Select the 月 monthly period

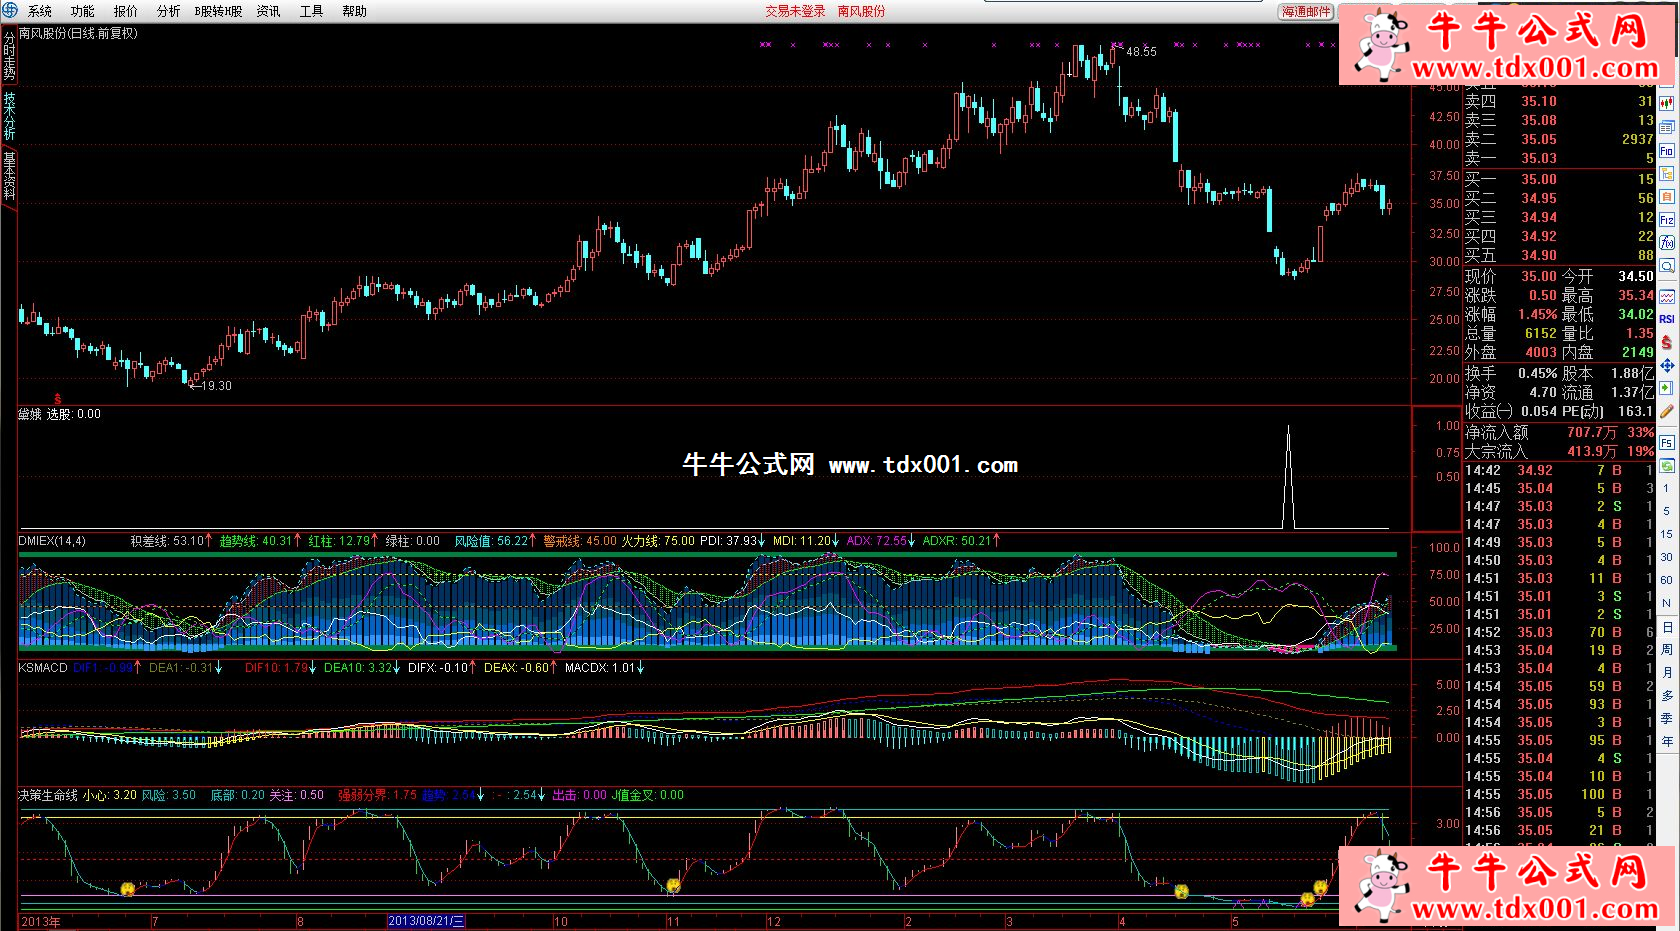[x=1667, y=673]
